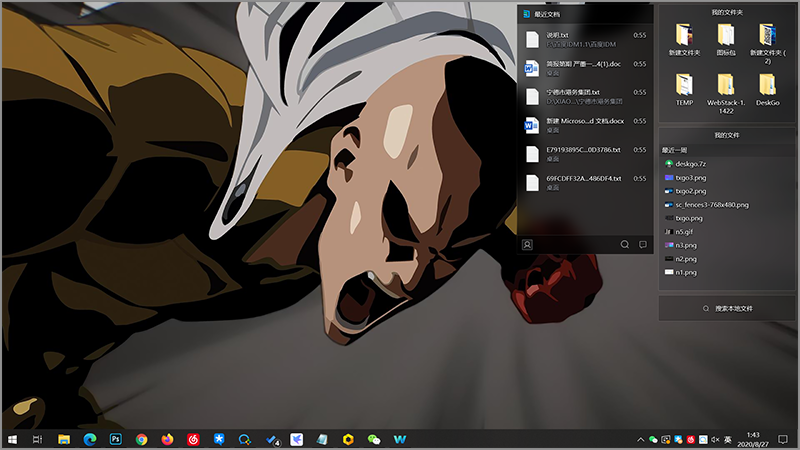Click the user profile icon in recent documents panel
Image resolution: width=800 pixels, height=450 pixels.
tap(527, 244)
